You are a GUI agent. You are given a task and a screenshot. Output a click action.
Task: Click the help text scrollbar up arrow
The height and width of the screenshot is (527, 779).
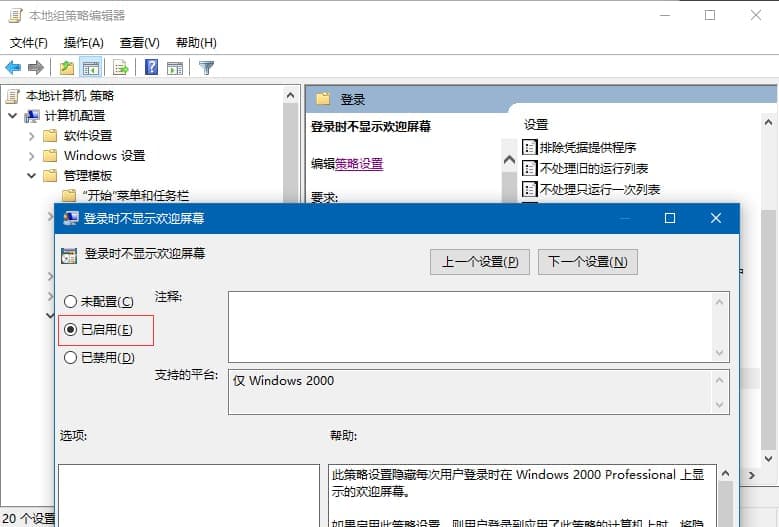tap(725, 473)
